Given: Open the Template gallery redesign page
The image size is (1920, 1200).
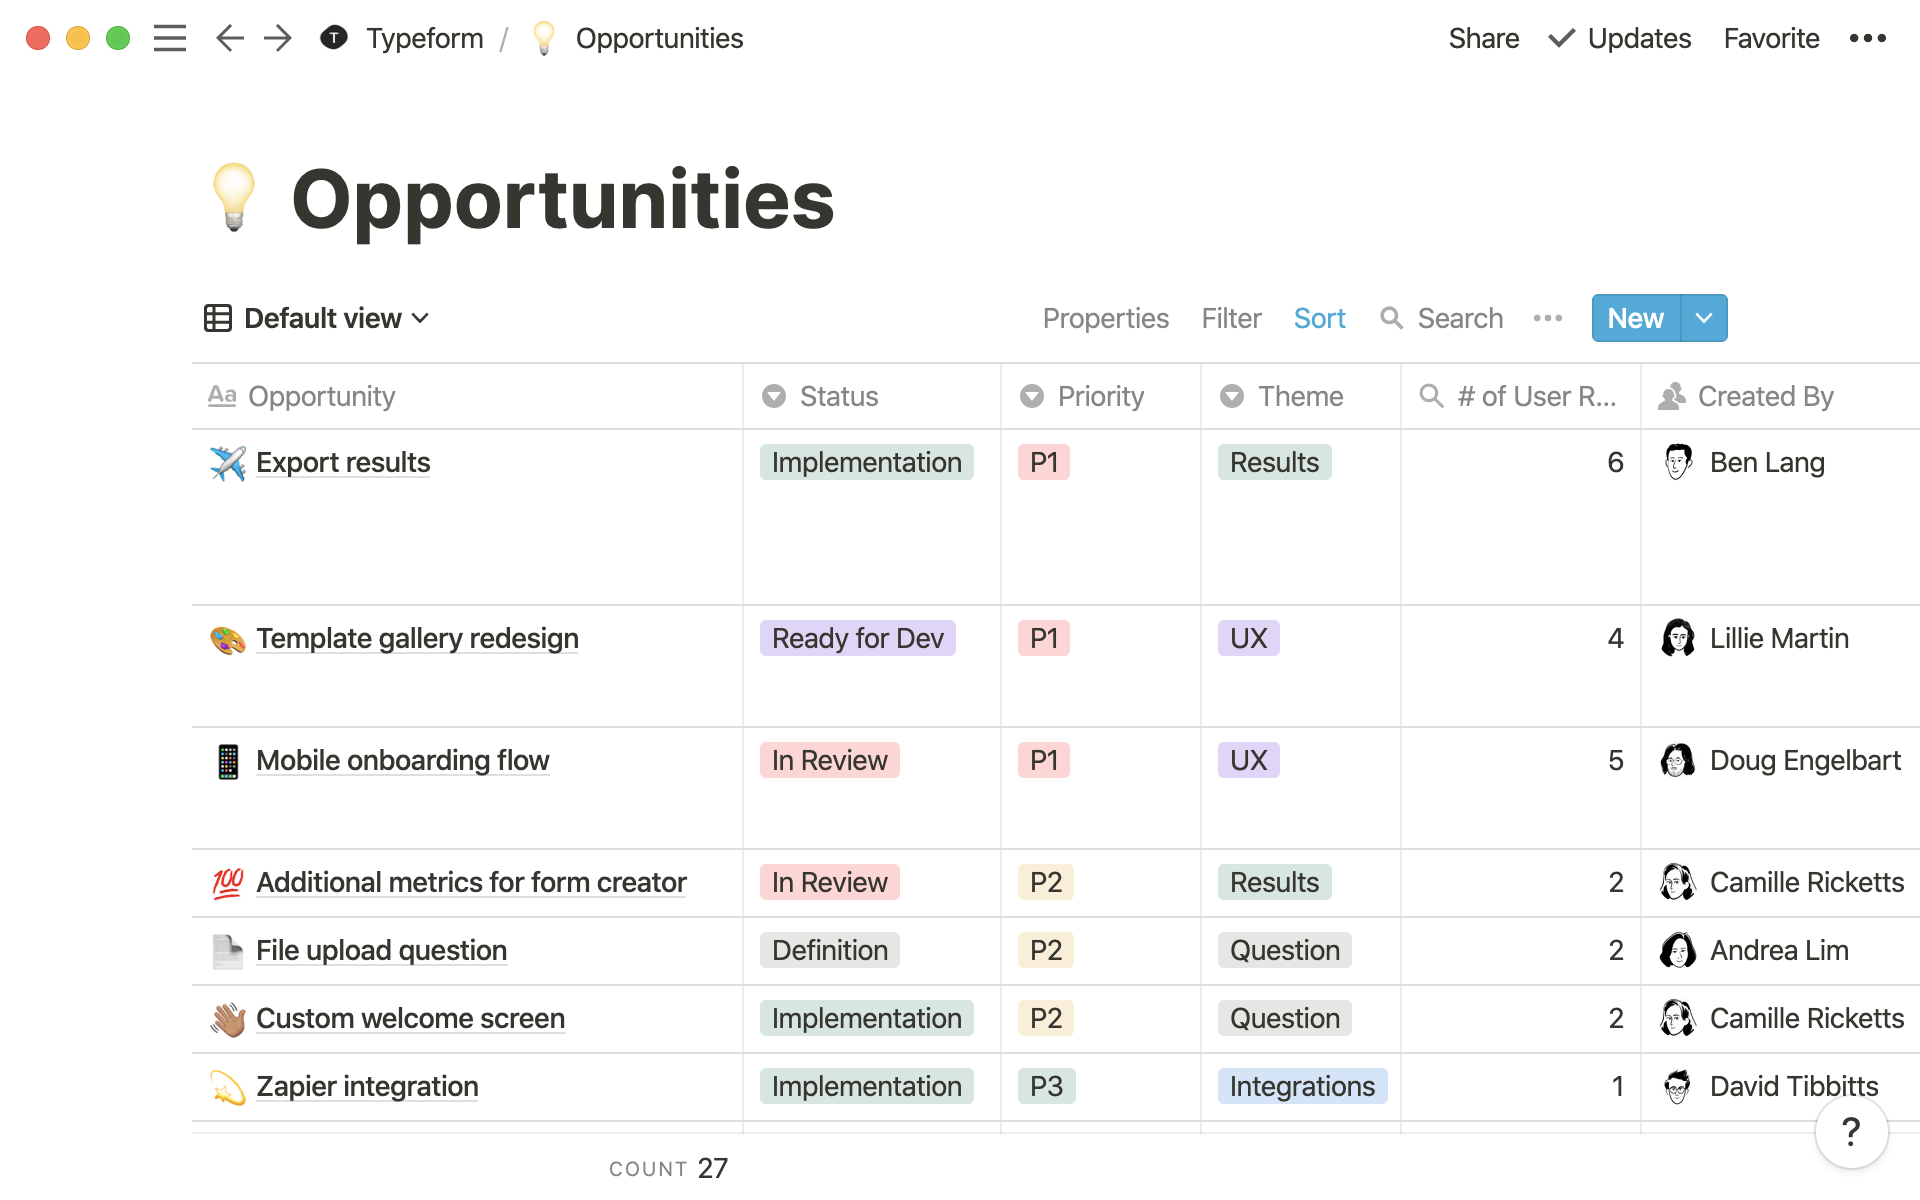Looking at the screenshot, I should (x=417, y=638).
